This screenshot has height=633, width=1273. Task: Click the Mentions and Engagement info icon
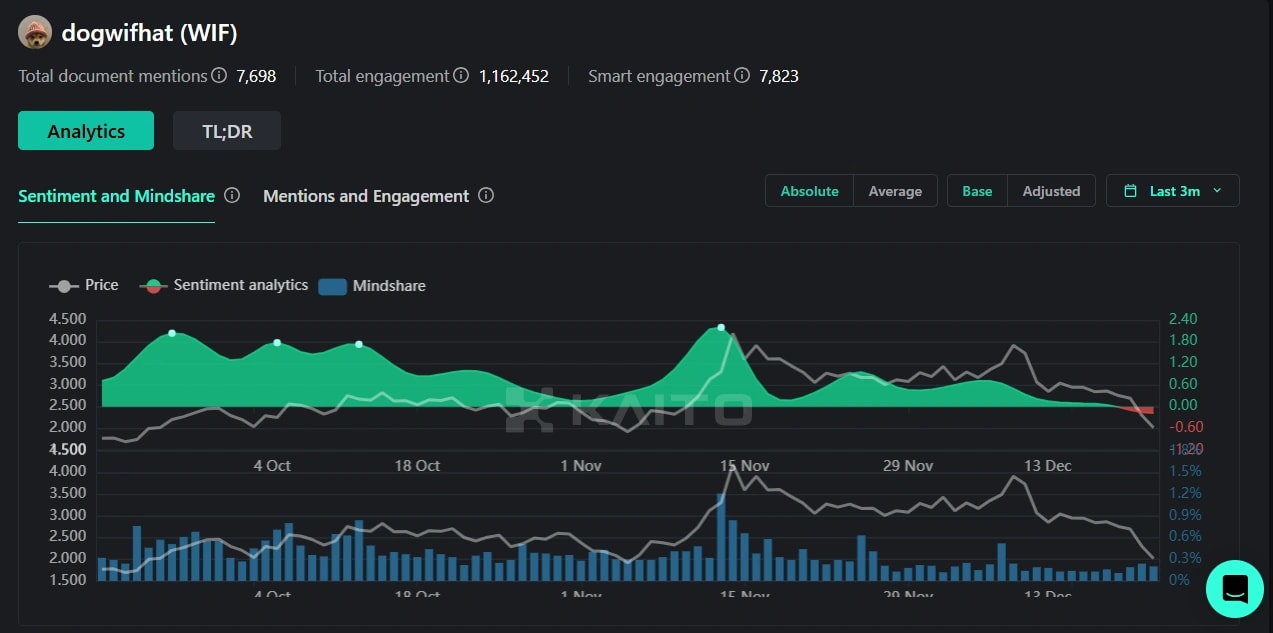[x=486, y=196]
